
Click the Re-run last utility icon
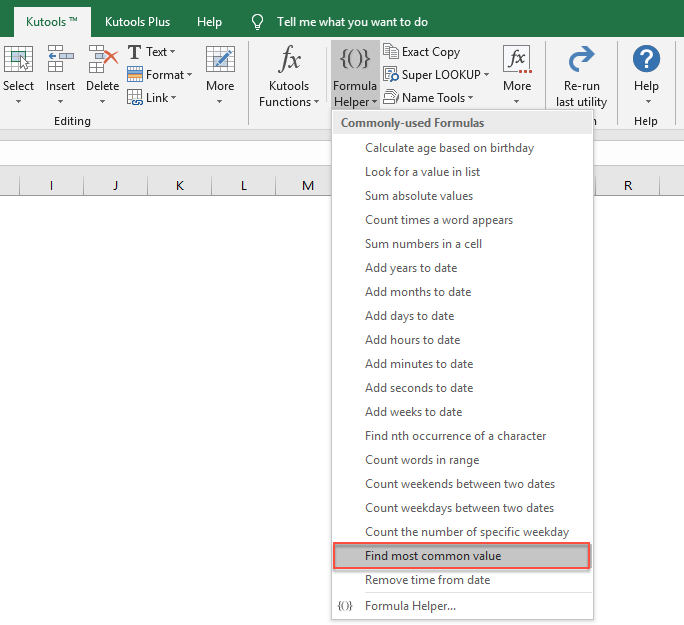(581, 60)
